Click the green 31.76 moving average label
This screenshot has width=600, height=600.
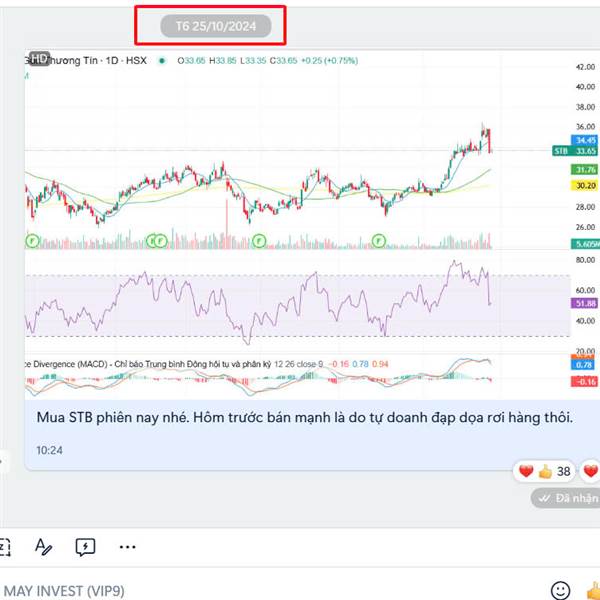(584, 169)
